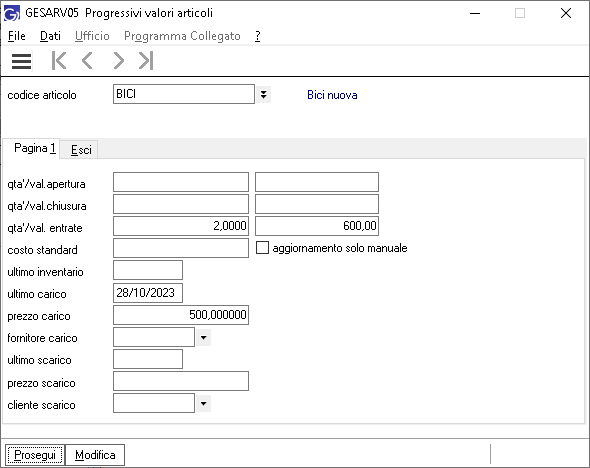Screen dimensions: 590x468
Task: Click the ultimo carico date field
Action: point(148,293)
